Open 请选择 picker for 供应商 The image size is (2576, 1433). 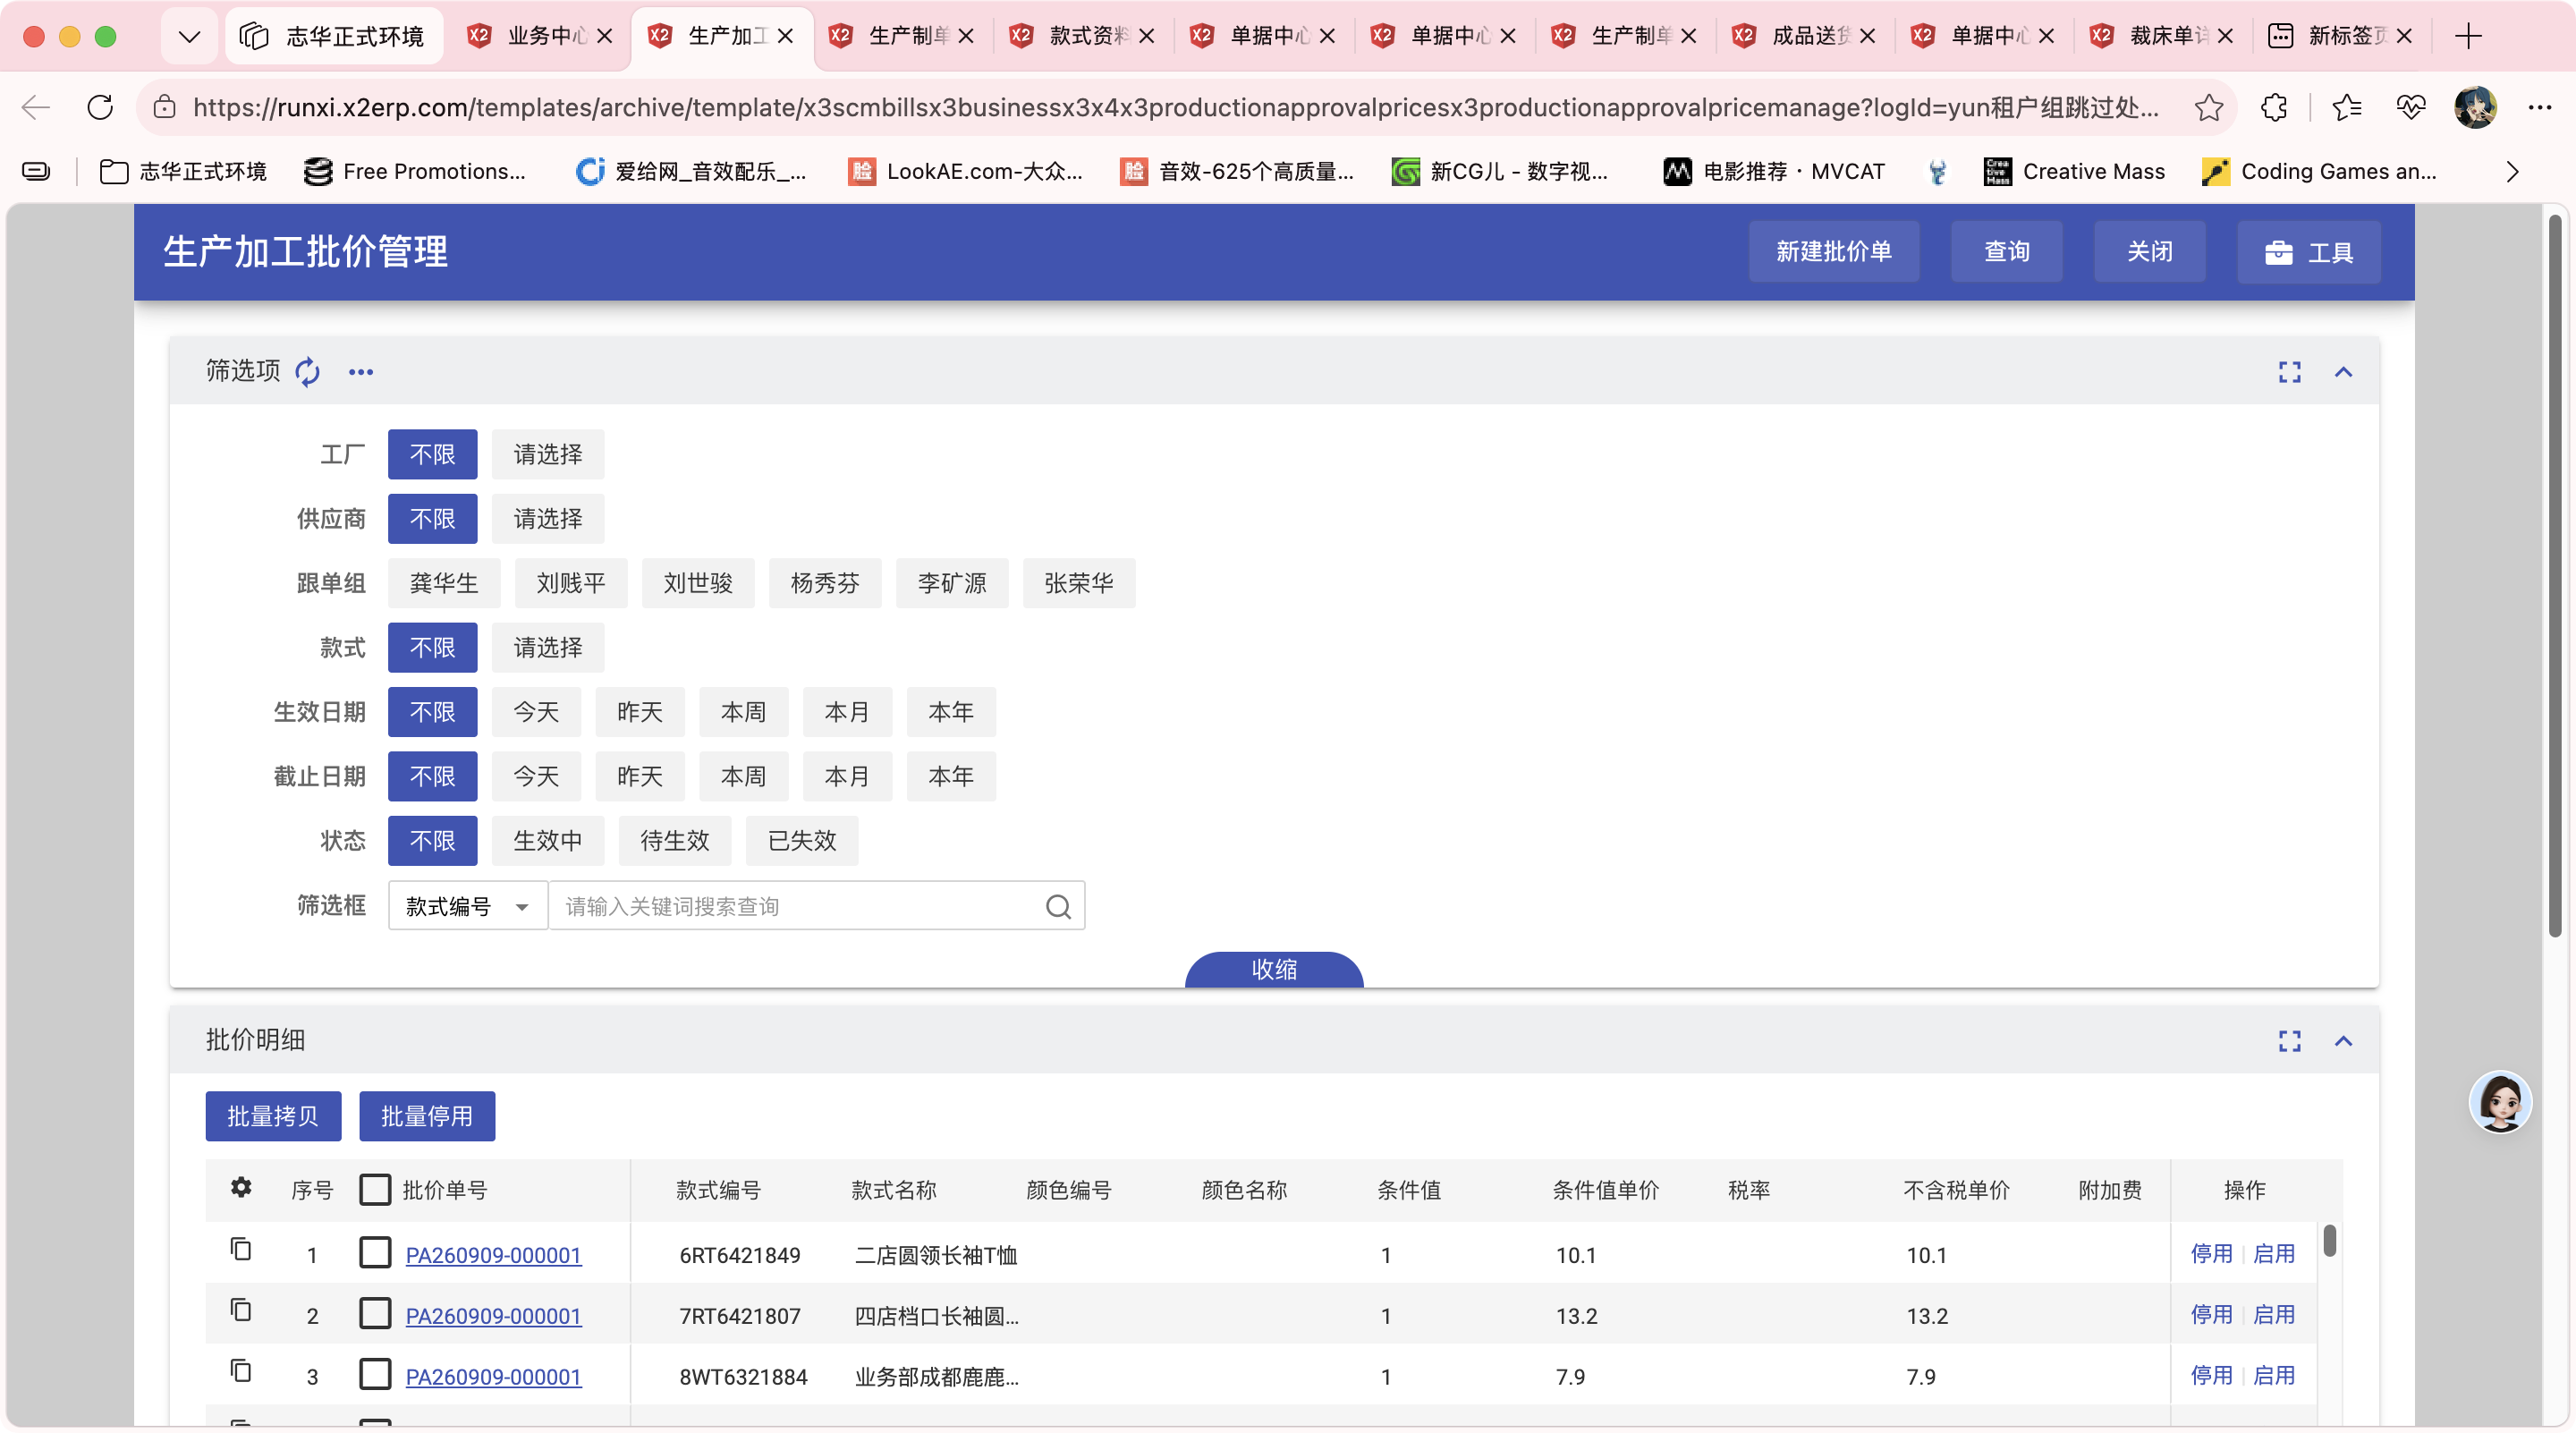[548, 519]
